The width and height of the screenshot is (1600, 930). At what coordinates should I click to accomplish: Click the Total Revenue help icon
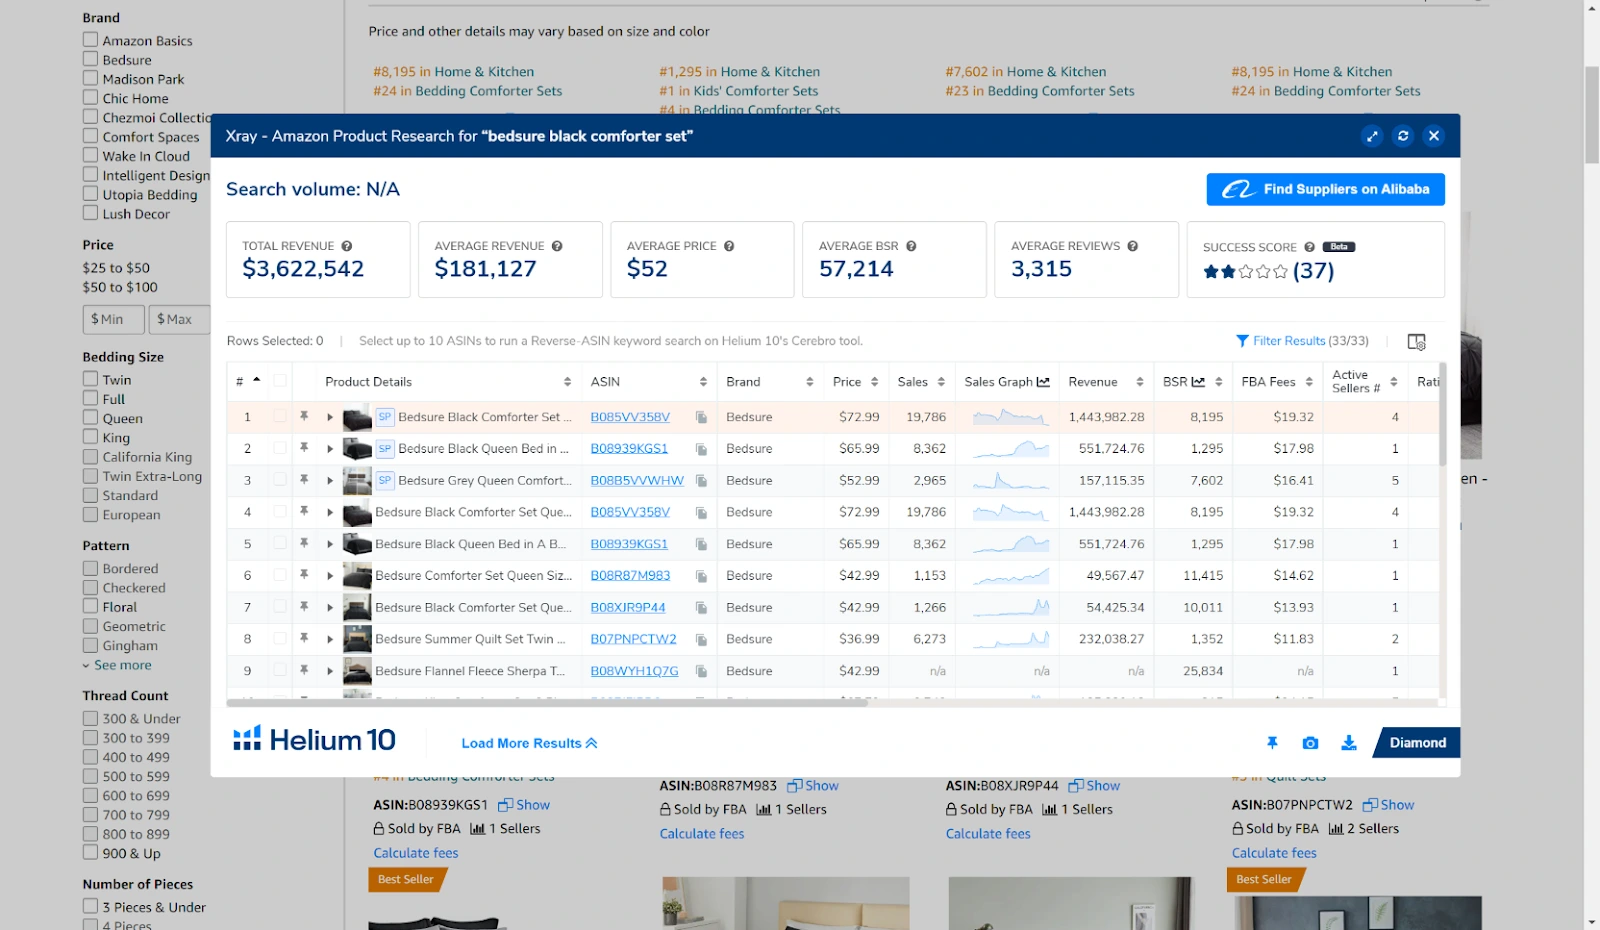pos(347,246)
